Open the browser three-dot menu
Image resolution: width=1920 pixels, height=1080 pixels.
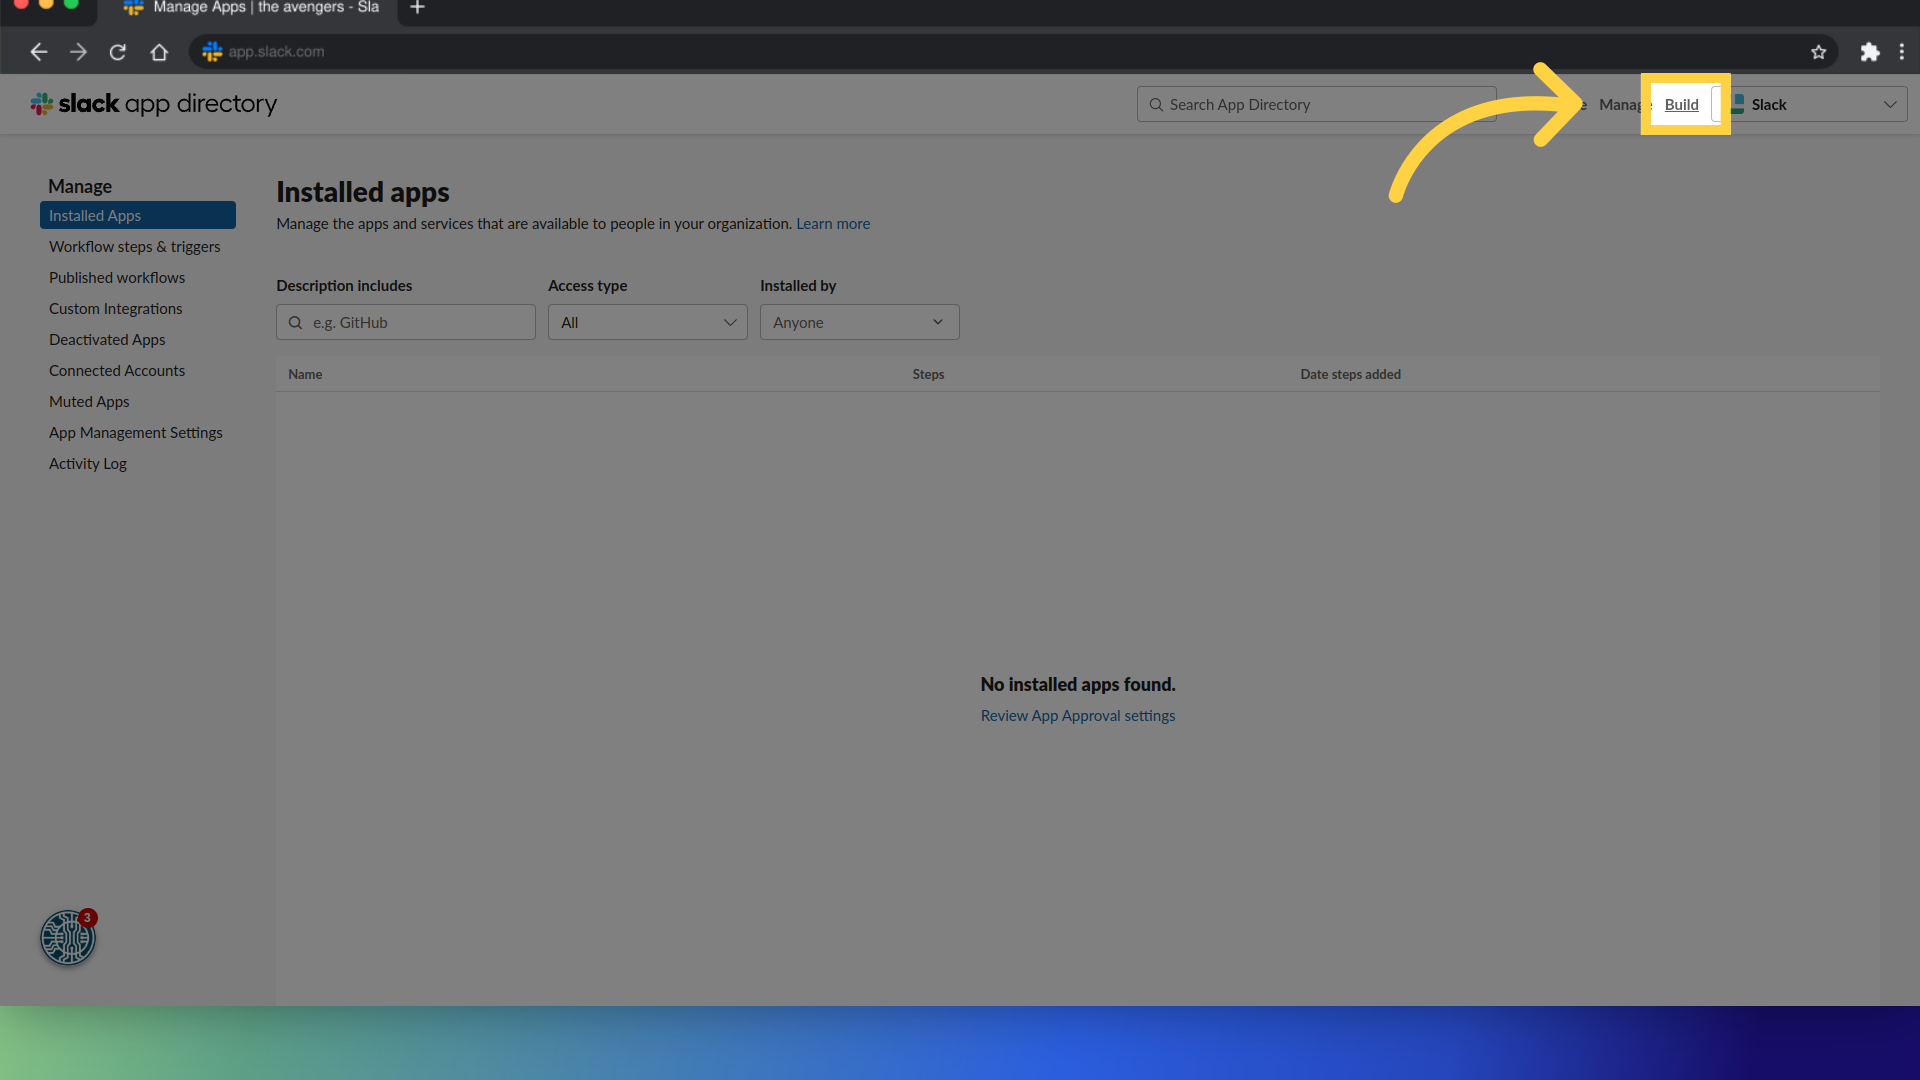1901,52
